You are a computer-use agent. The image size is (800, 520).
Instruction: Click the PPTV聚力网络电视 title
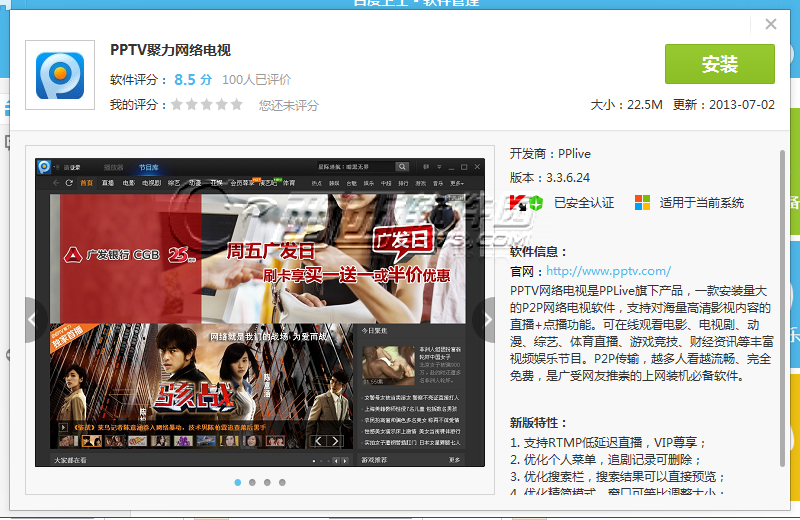pyautogui.click(x=170, y=50)
